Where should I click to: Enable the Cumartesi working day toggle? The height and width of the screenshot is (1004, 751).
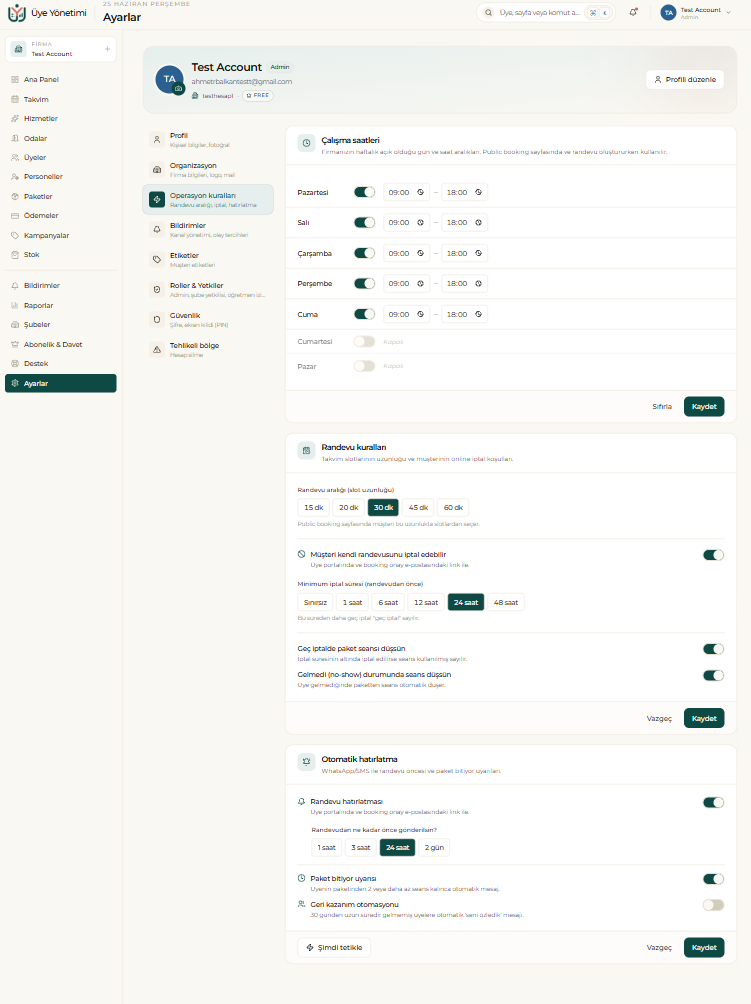364,341
